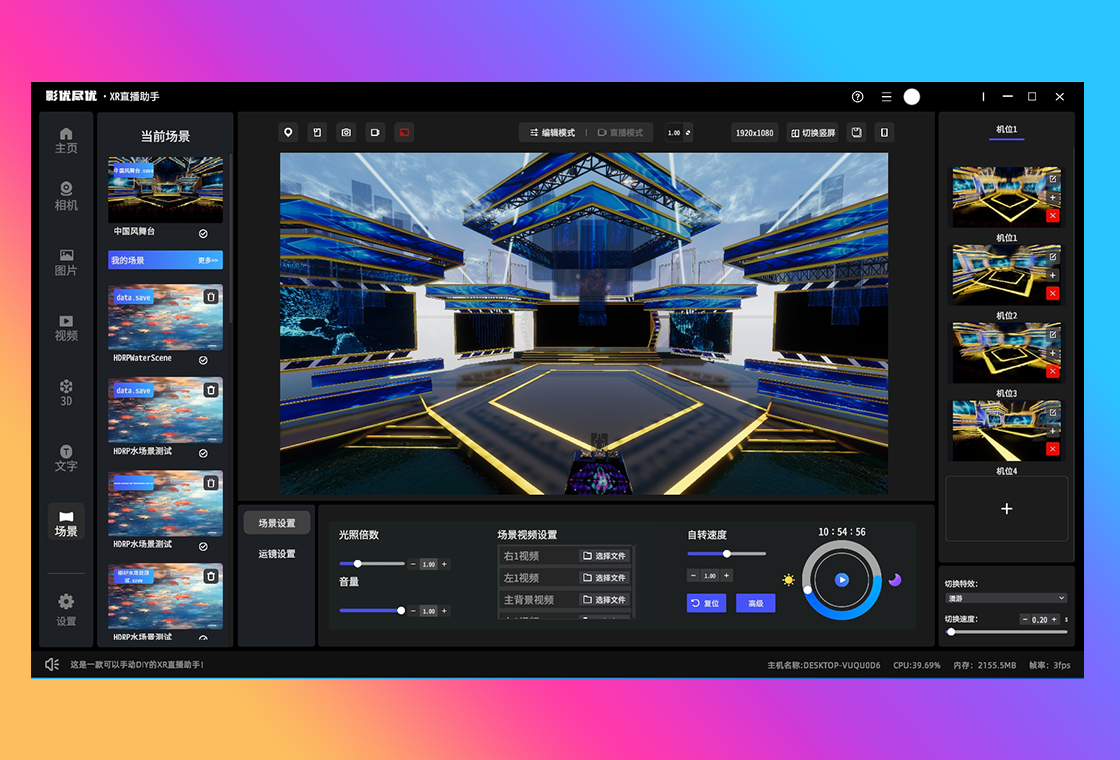Screen dimensions: 1120x760
Task: Select the 机位2 camera thumbnail
Action: coord(1006,275)
